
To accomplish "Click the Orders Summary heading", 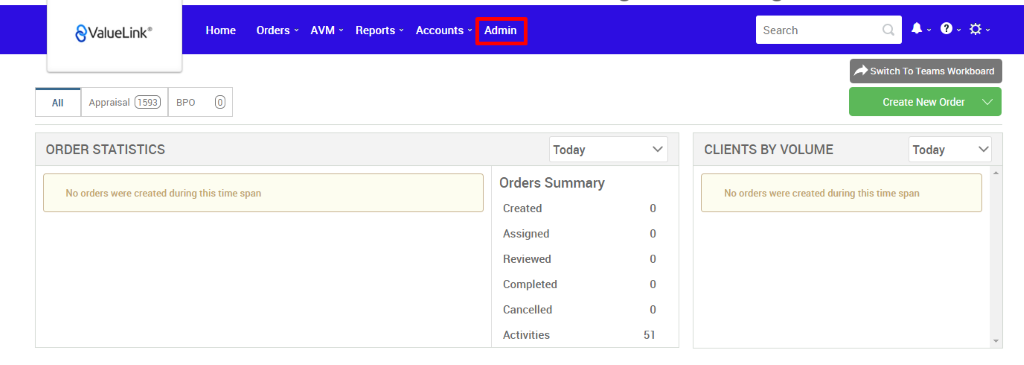I will pyautogui.click(x=552, y=183).
